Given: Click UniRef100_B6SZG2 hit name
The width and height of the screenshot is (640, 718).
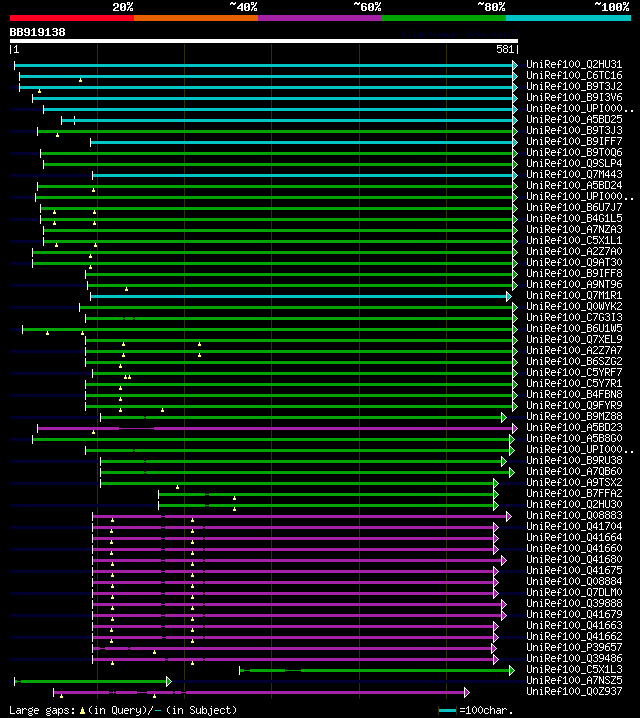Looking at the screenshot, I should pos(574,361).
